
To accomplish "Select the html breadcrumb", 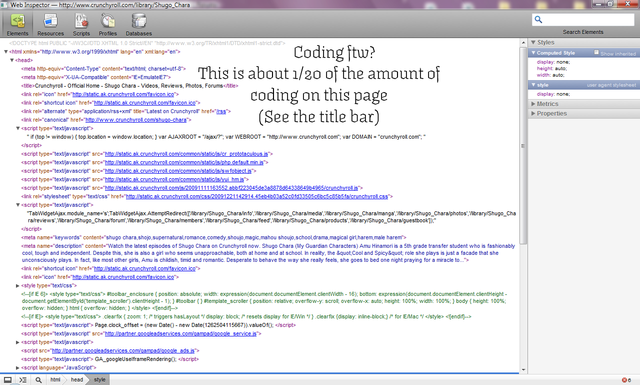I will [x=55, y=380].
